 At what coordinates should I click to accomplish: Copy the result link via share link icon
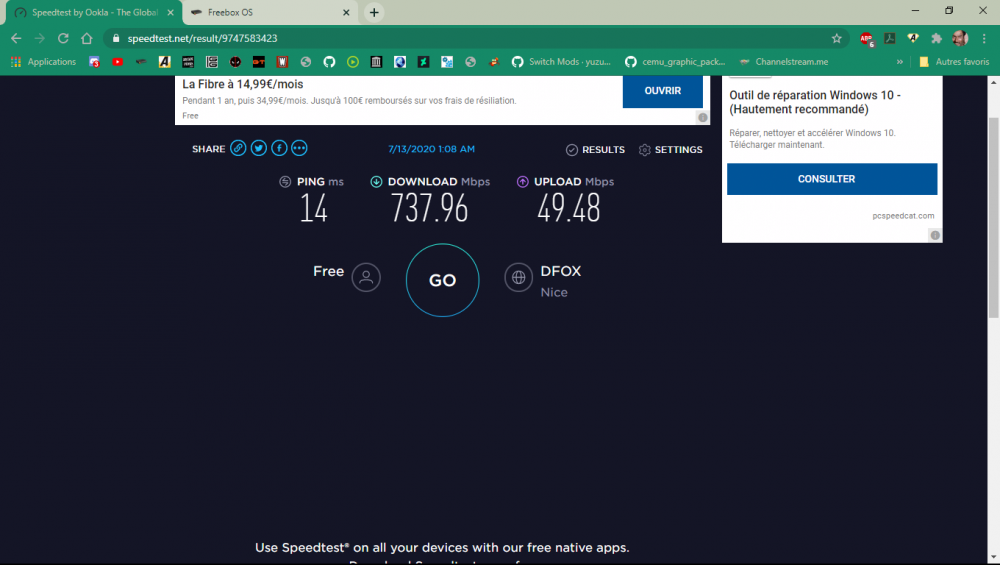point(238,149)
